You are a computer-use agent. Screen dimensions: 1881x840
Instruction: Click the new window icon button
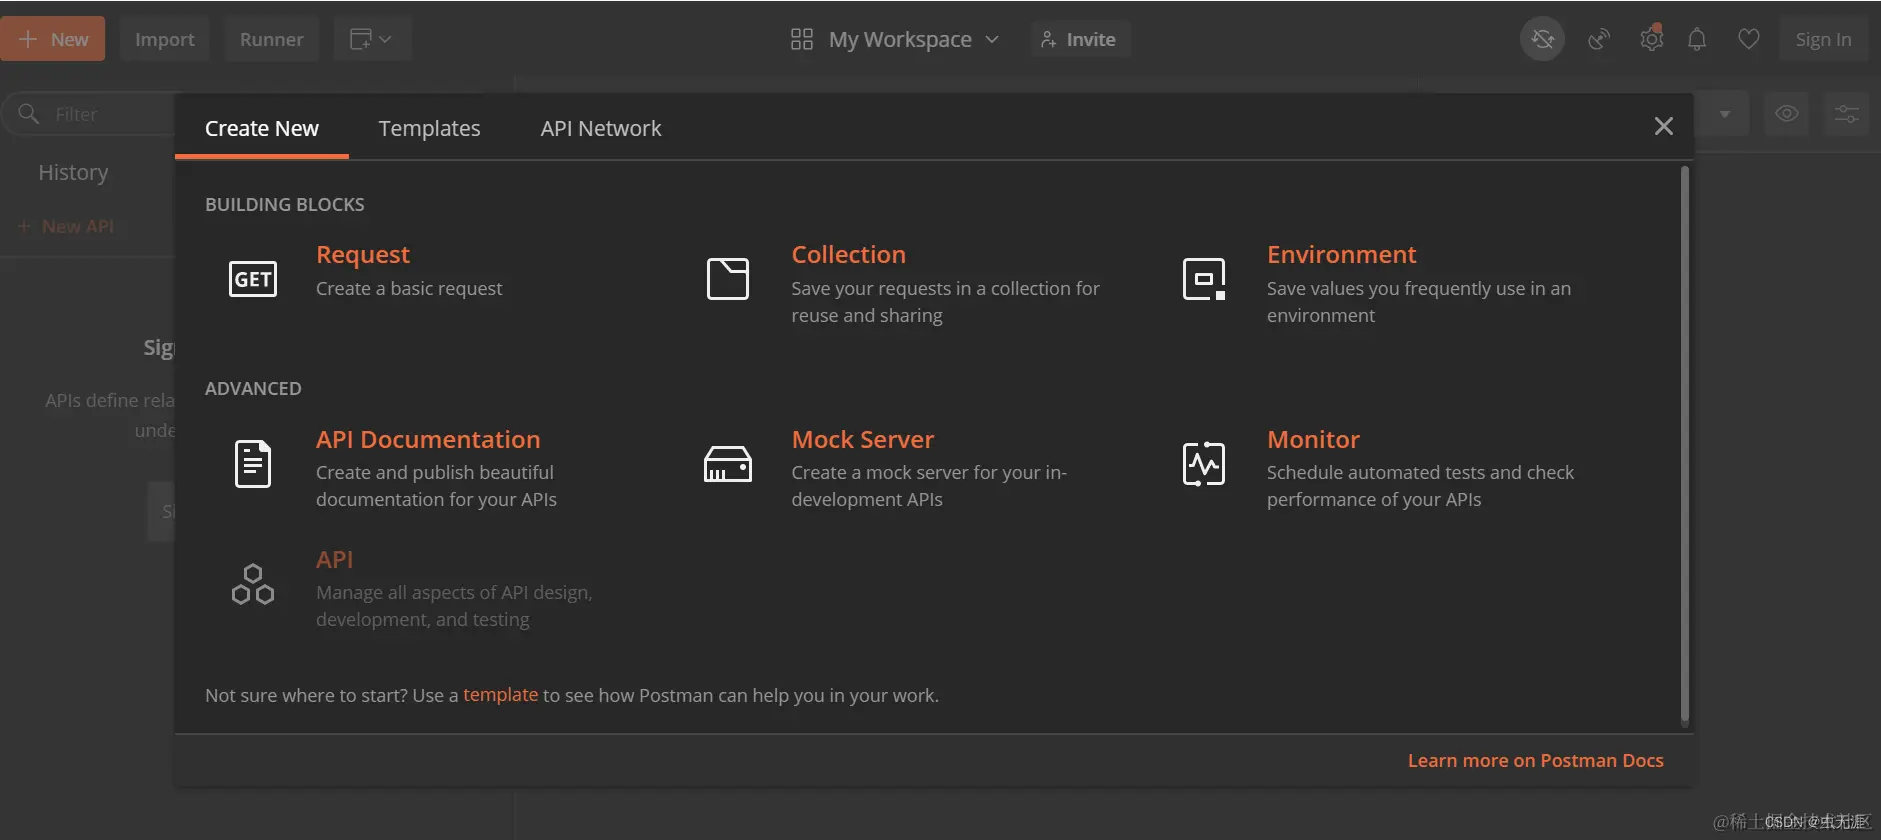[x=371, y=39]
